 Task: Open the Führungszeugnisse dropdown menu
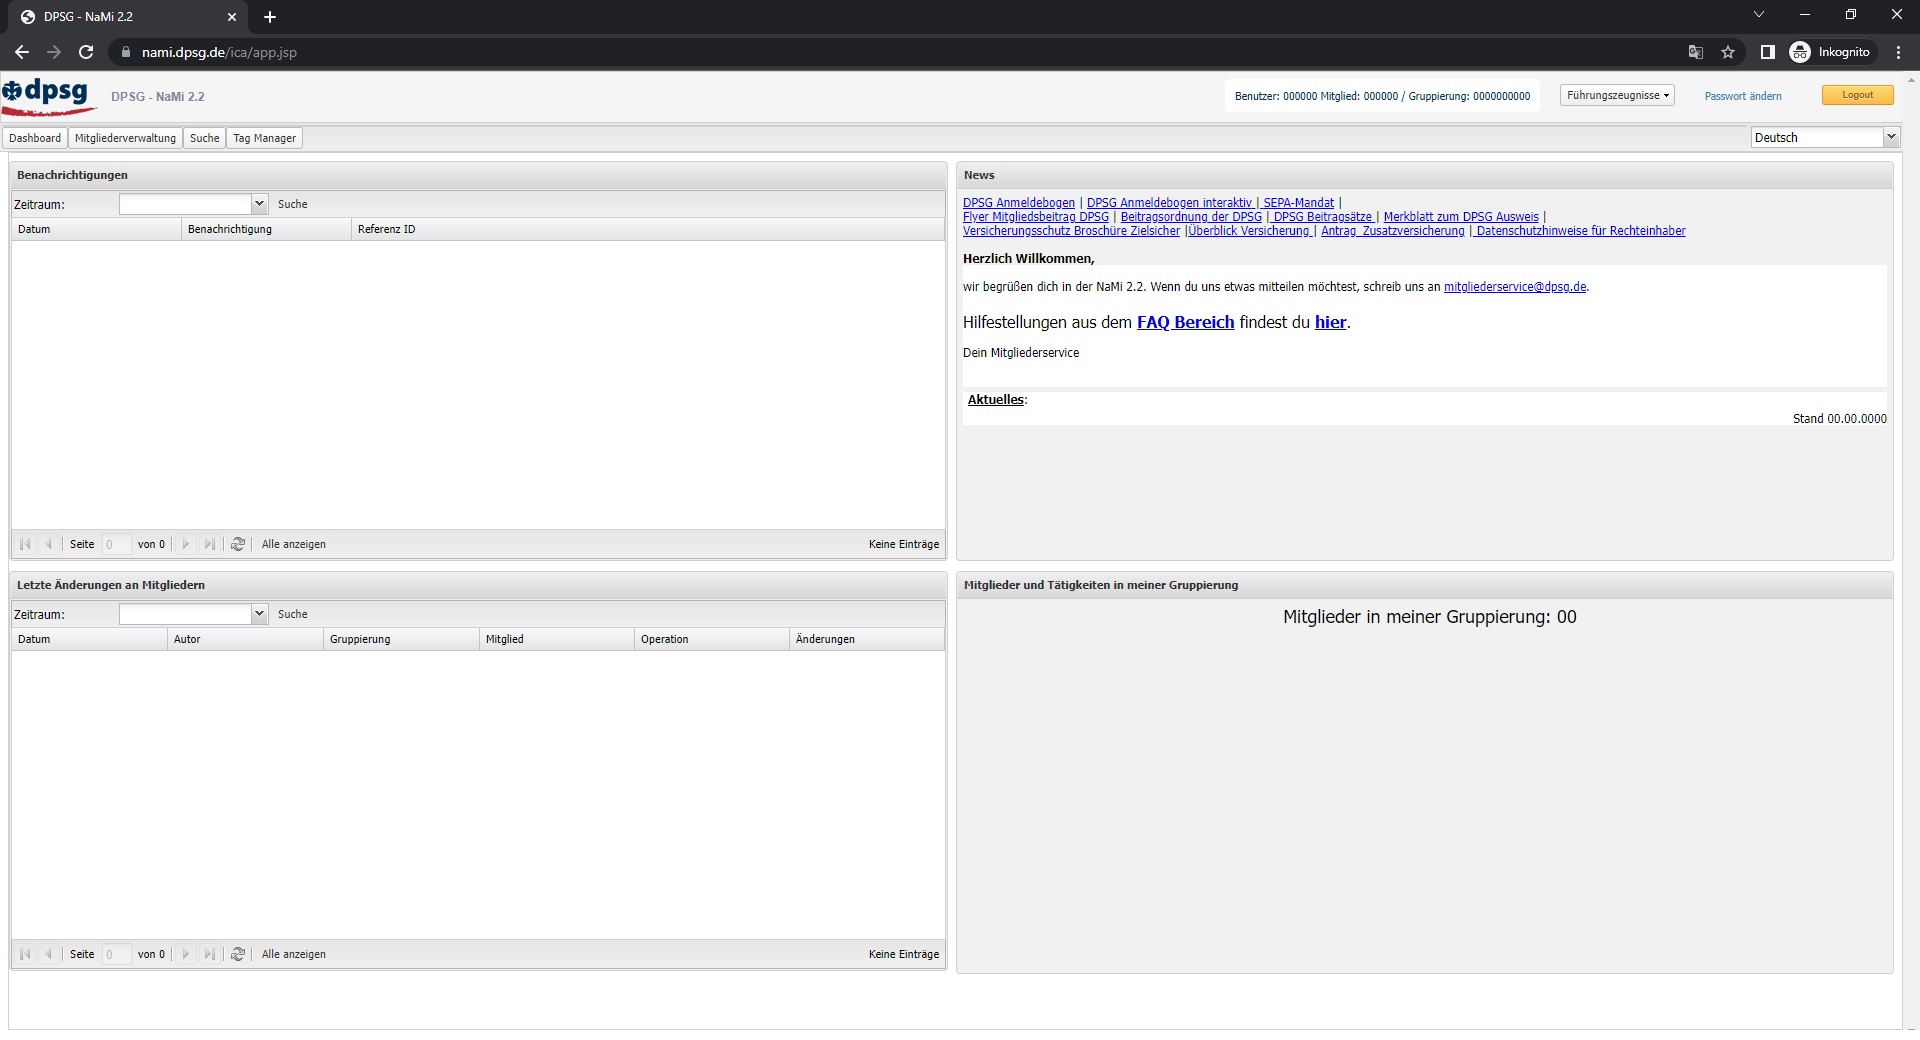click(1617, 96)
